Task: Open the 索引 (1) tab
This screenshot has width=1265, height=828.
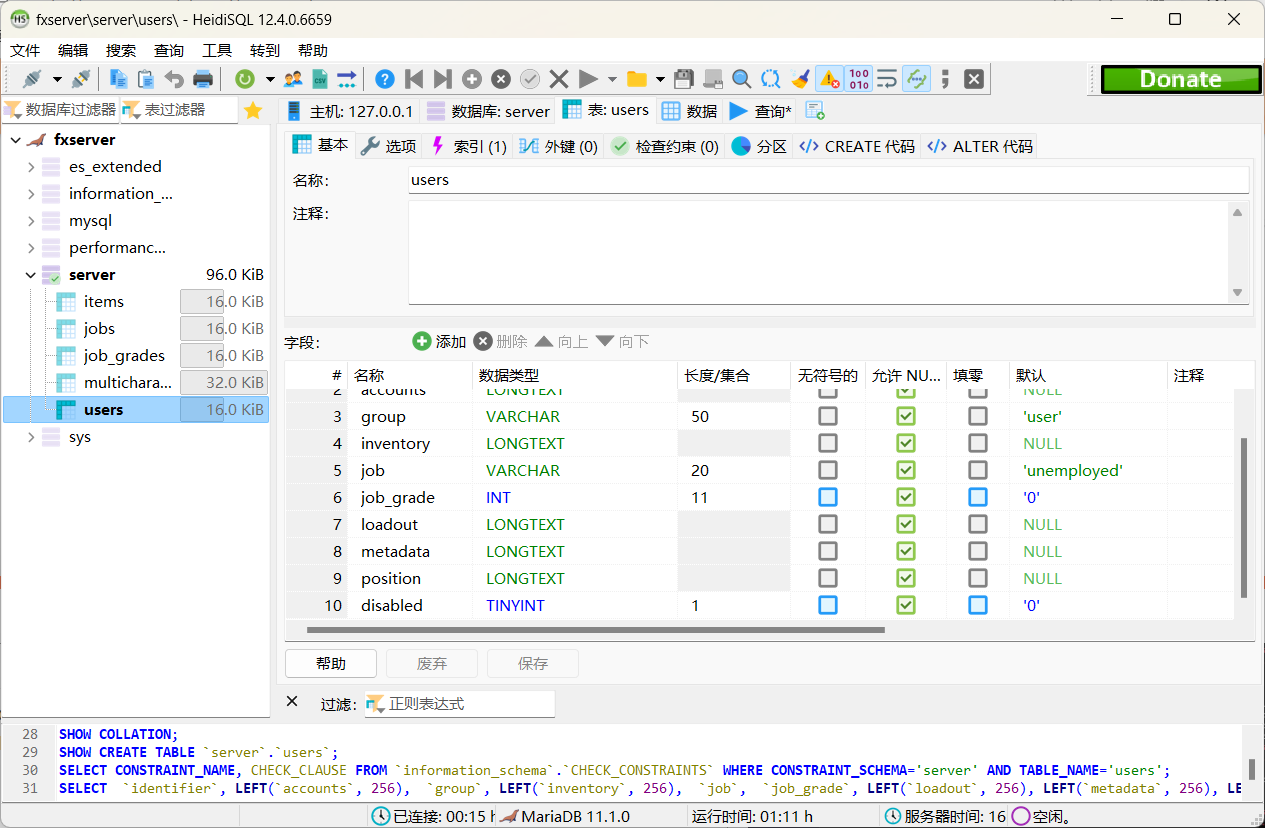Action: click(469, 146)
